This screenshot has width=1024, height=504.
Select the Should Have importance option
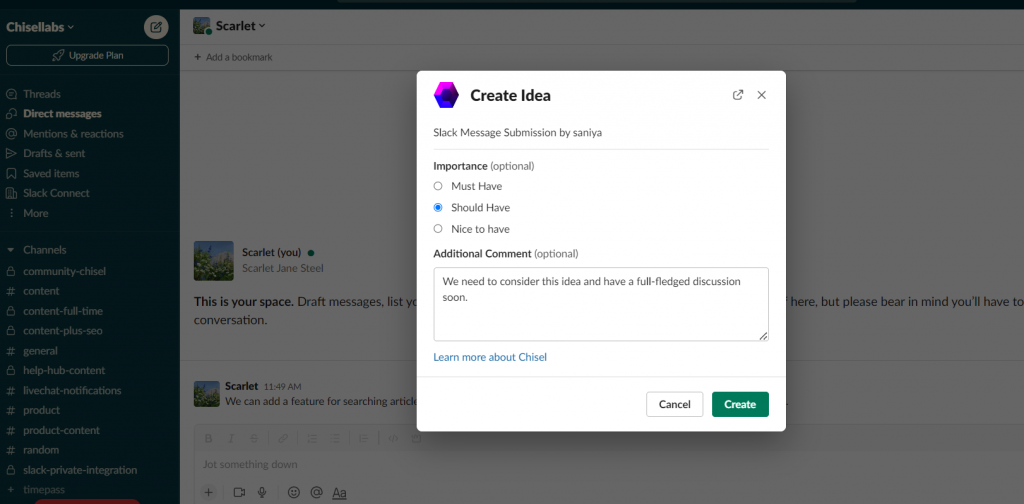pyautogui.click(x=438, y=208)
